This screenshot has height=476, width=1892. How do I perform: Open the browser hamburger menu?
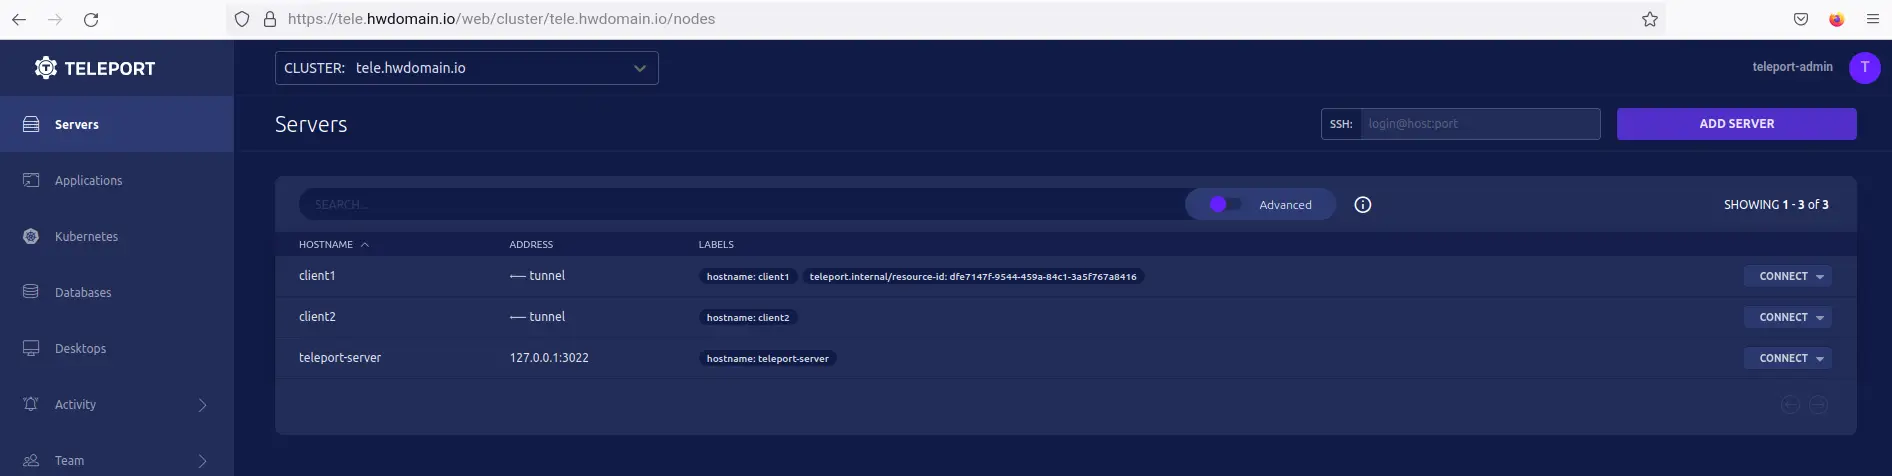coord(1873,19)
